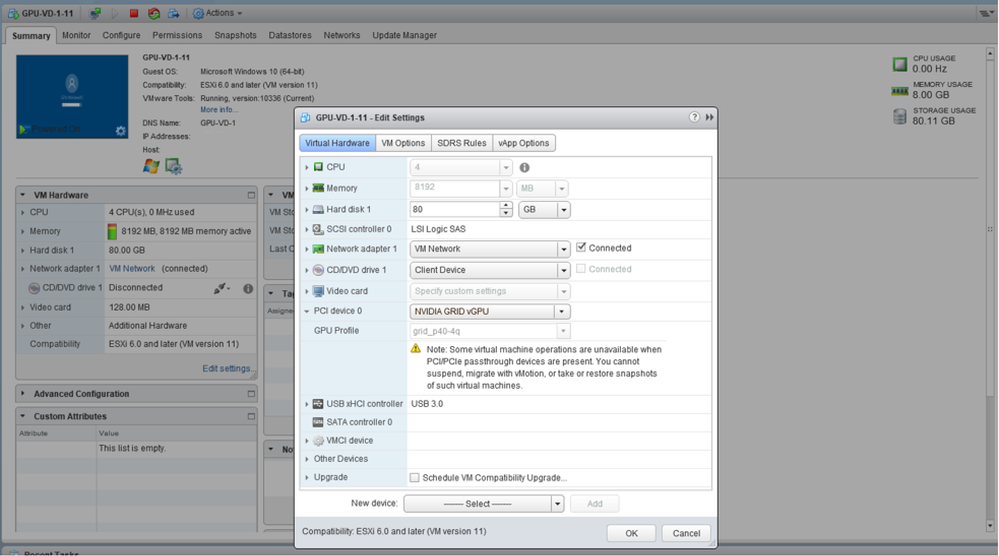The image size is (999, 556).
Task: Open the GPU Profile grid_p40-4q dropdown
Action: pyautogui.click(x=563, y=331)
